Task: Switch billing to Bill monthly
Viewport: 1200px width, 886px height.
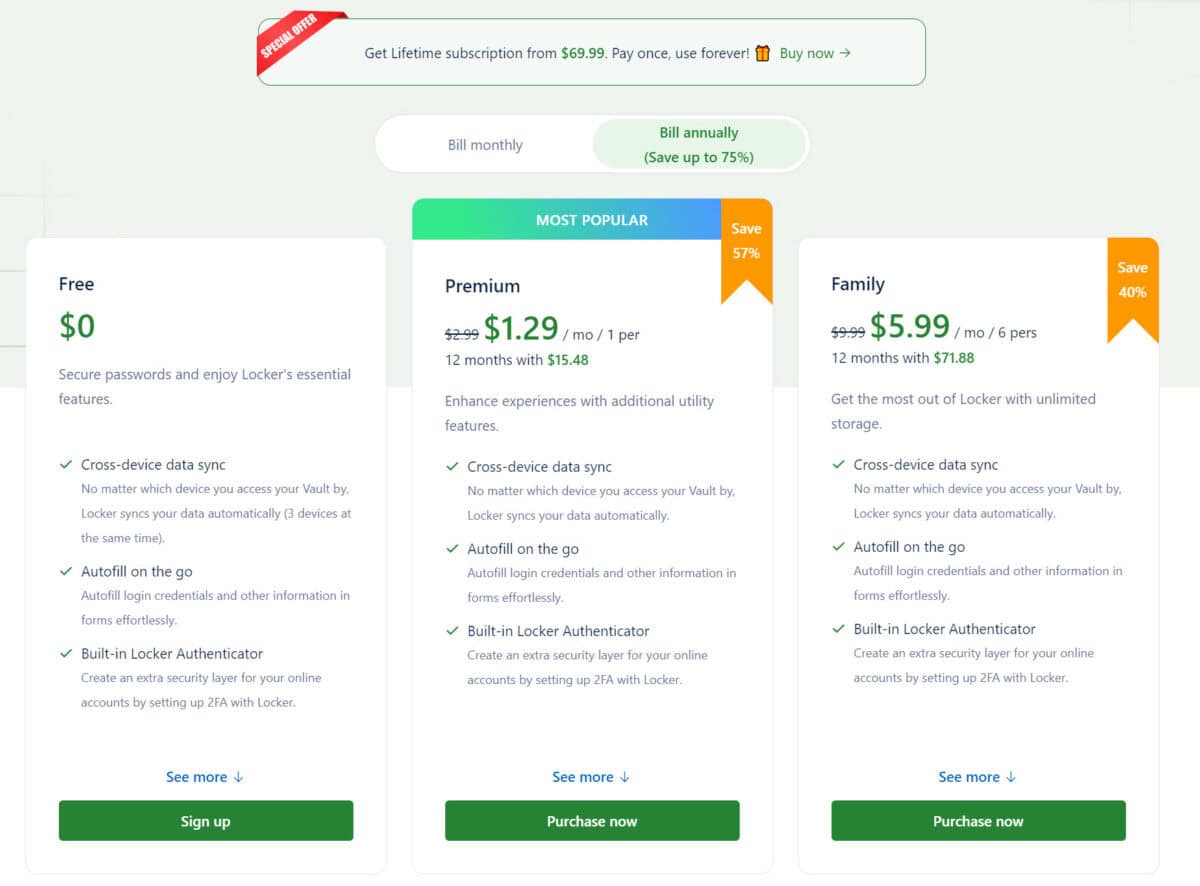Action: pyautogui.click(x=485, y=145)
